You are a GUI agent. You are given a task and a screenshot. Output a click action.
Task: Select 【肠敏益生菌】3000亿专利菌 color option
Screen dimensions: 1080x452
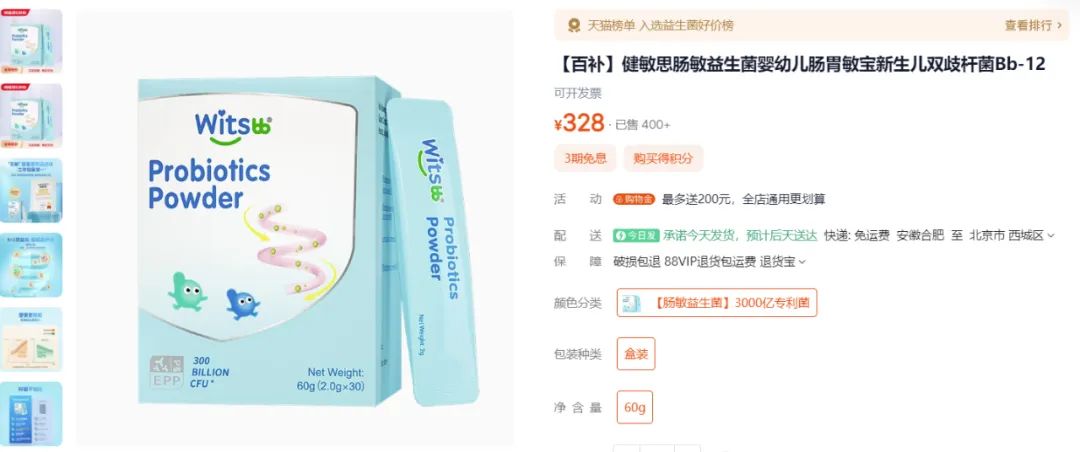coord(717,302)
